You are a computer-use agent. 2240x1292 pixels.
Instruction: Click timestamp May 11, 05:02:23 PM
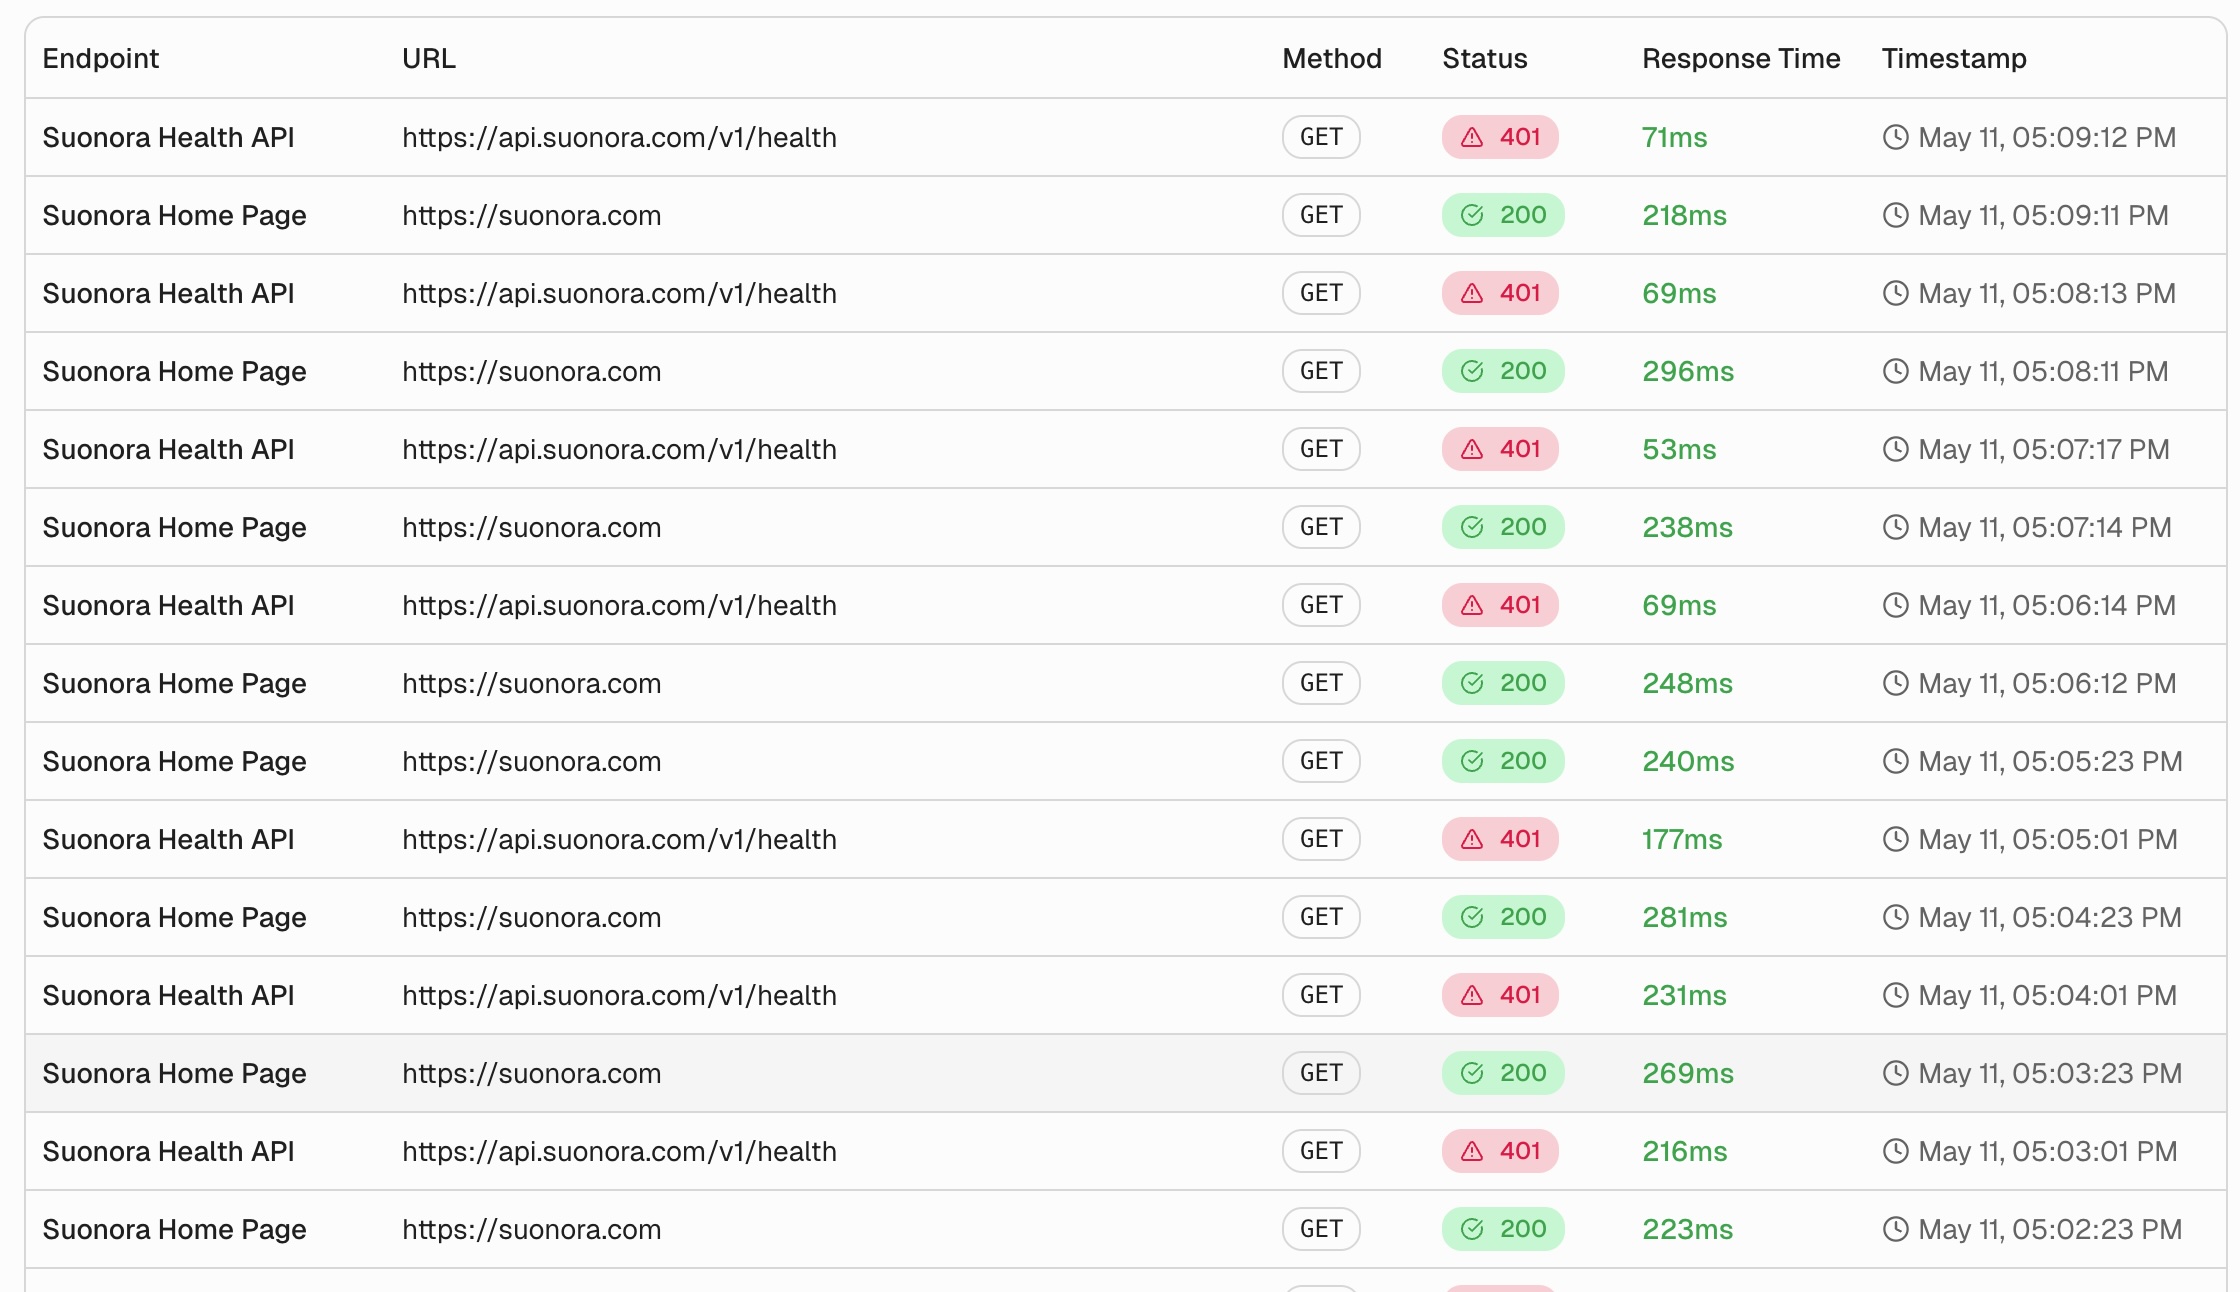point(2050,1229)
